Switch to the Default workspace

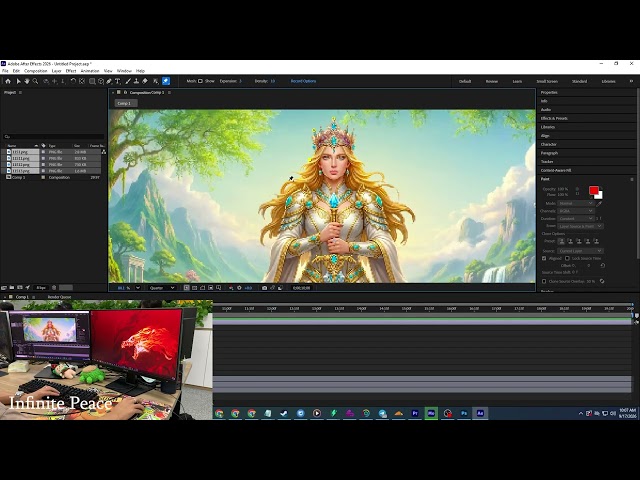[465, 81]
